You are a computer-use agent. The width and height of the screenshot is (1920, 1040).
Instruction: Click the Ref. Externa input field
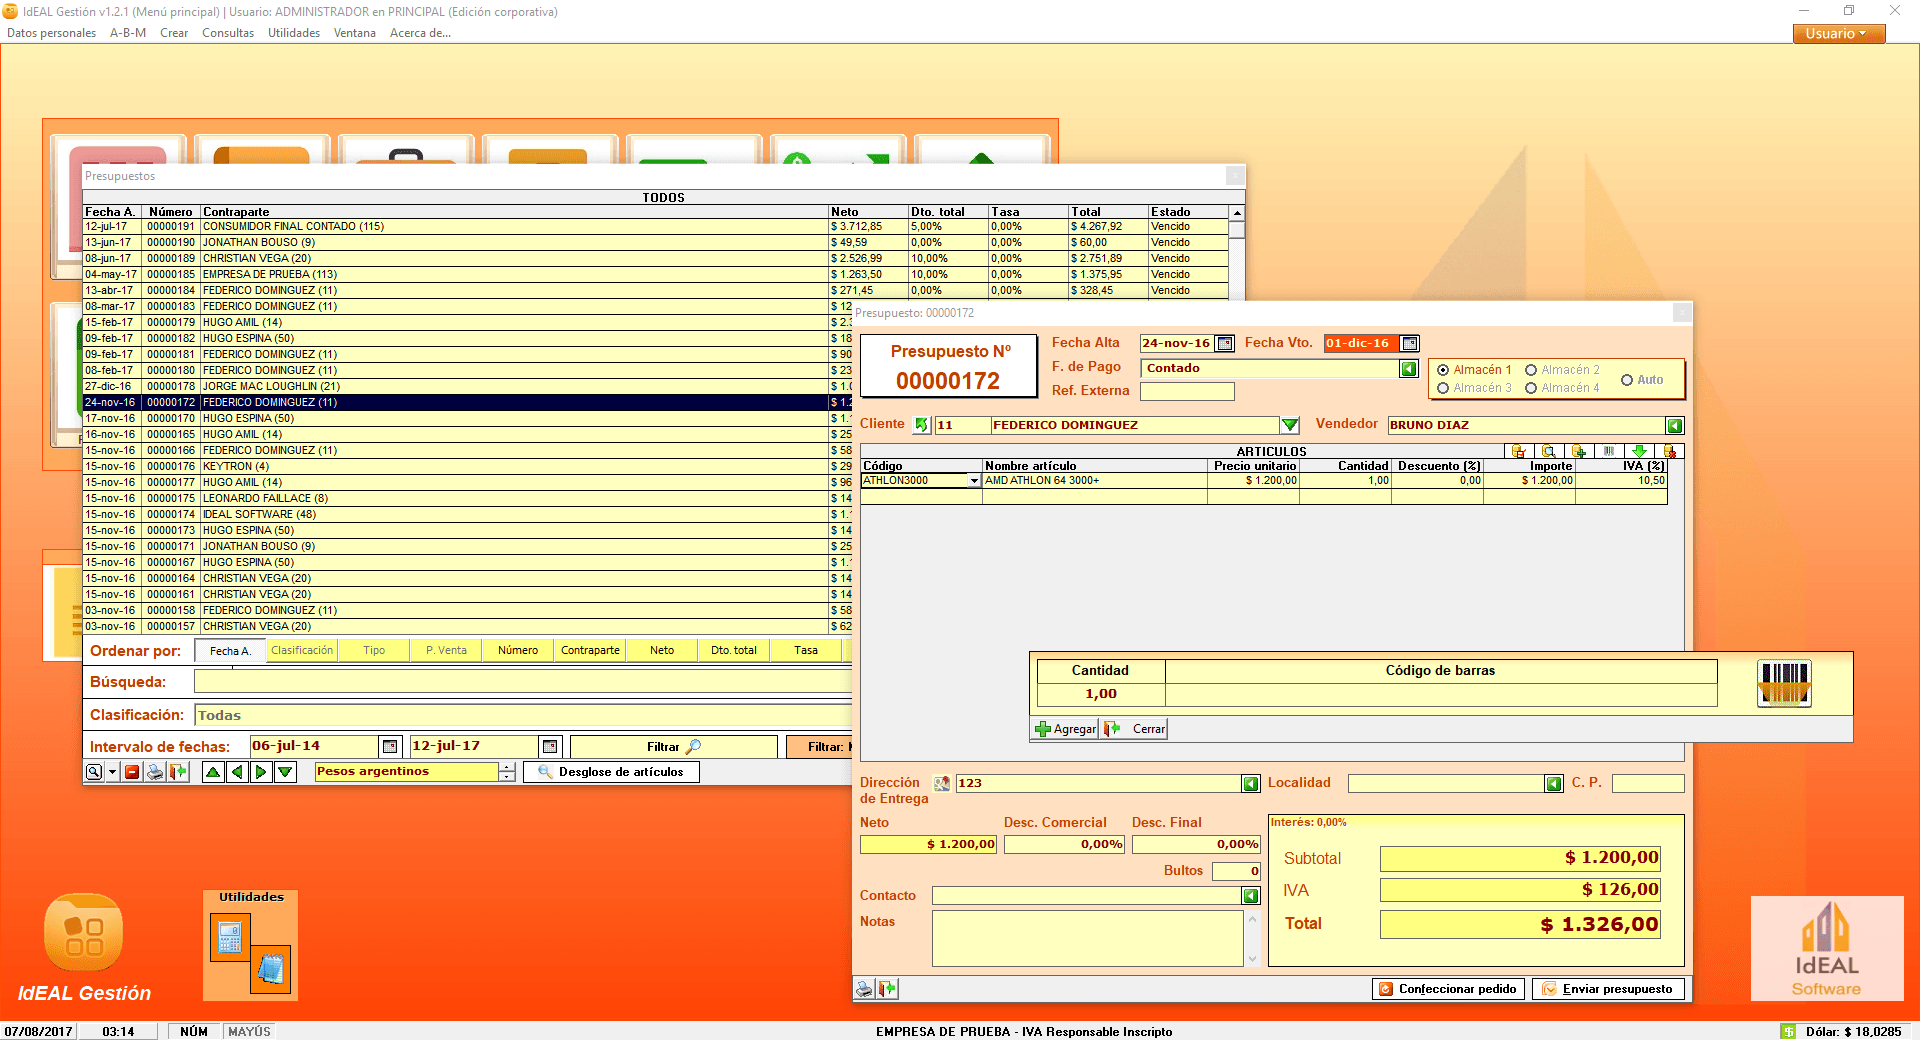coord(1187,392)
